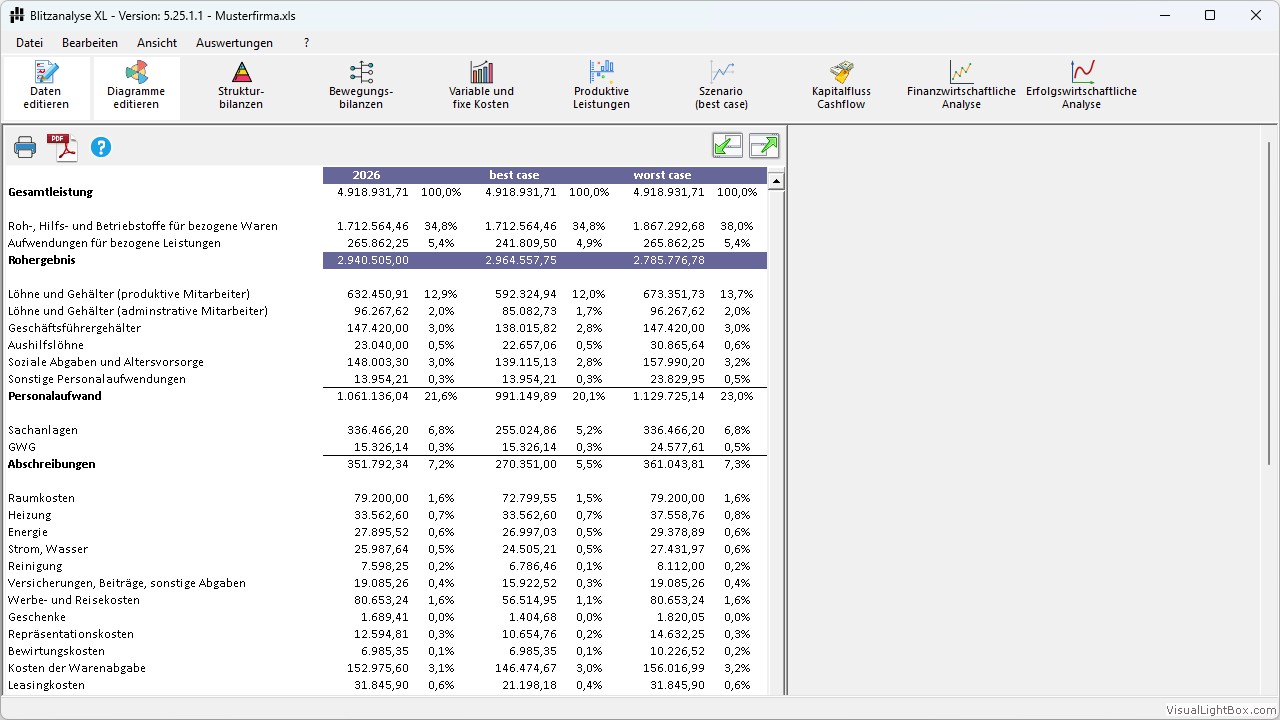Screen dimensions: 1280x720
Task: Click the Gesamtleistung row label
Action: [50, 192]
